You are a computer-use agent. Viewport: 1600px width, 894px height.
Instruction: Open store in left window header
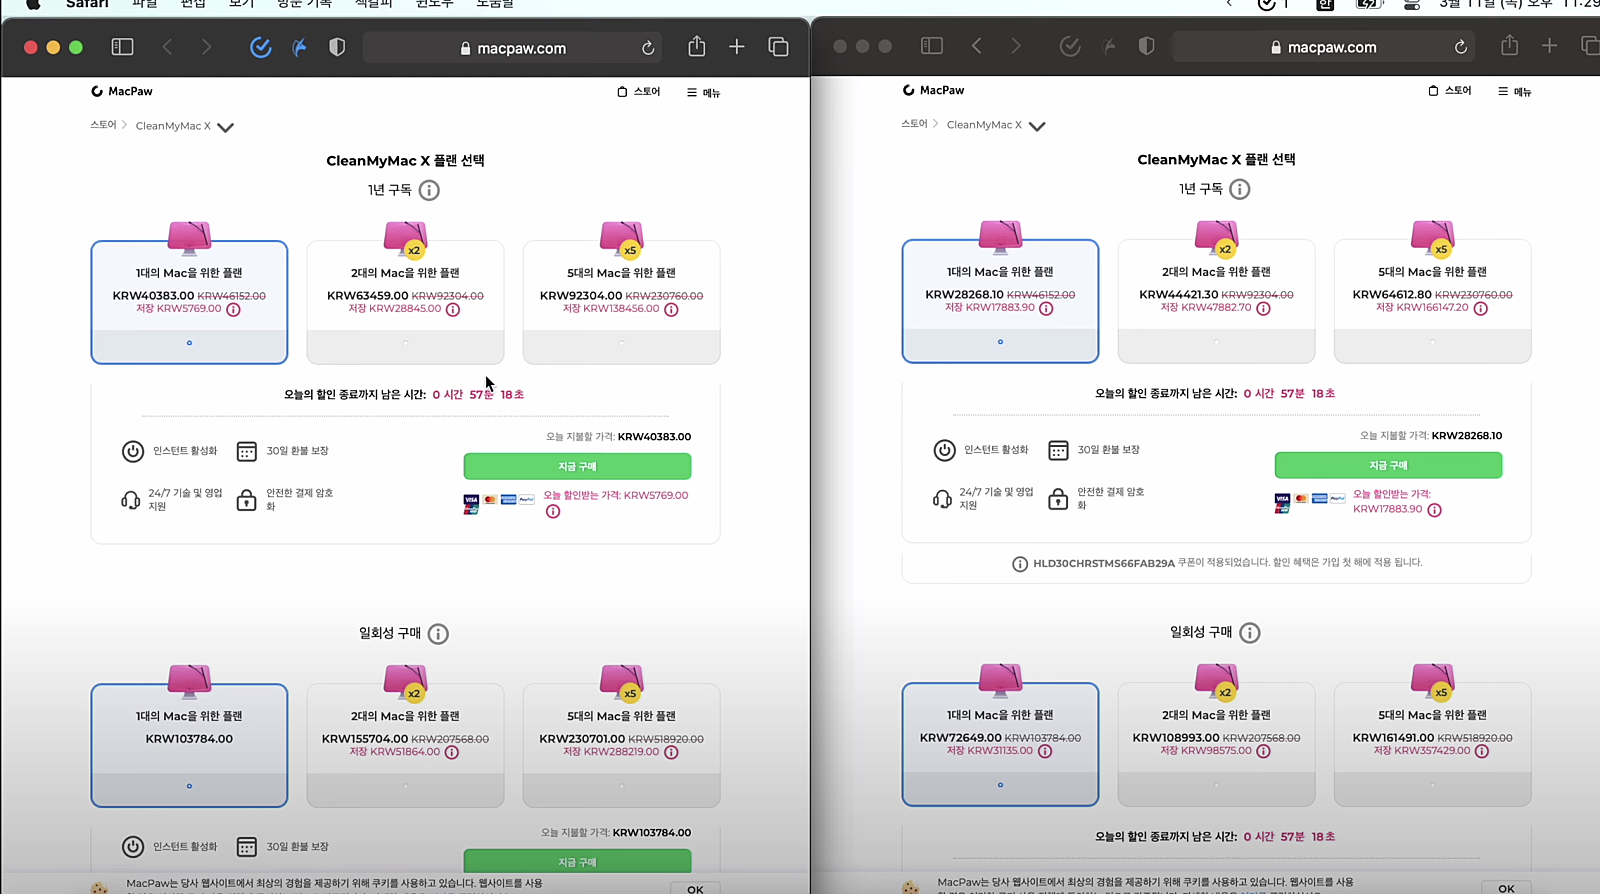pyautogui.click(x=639, y=92)
